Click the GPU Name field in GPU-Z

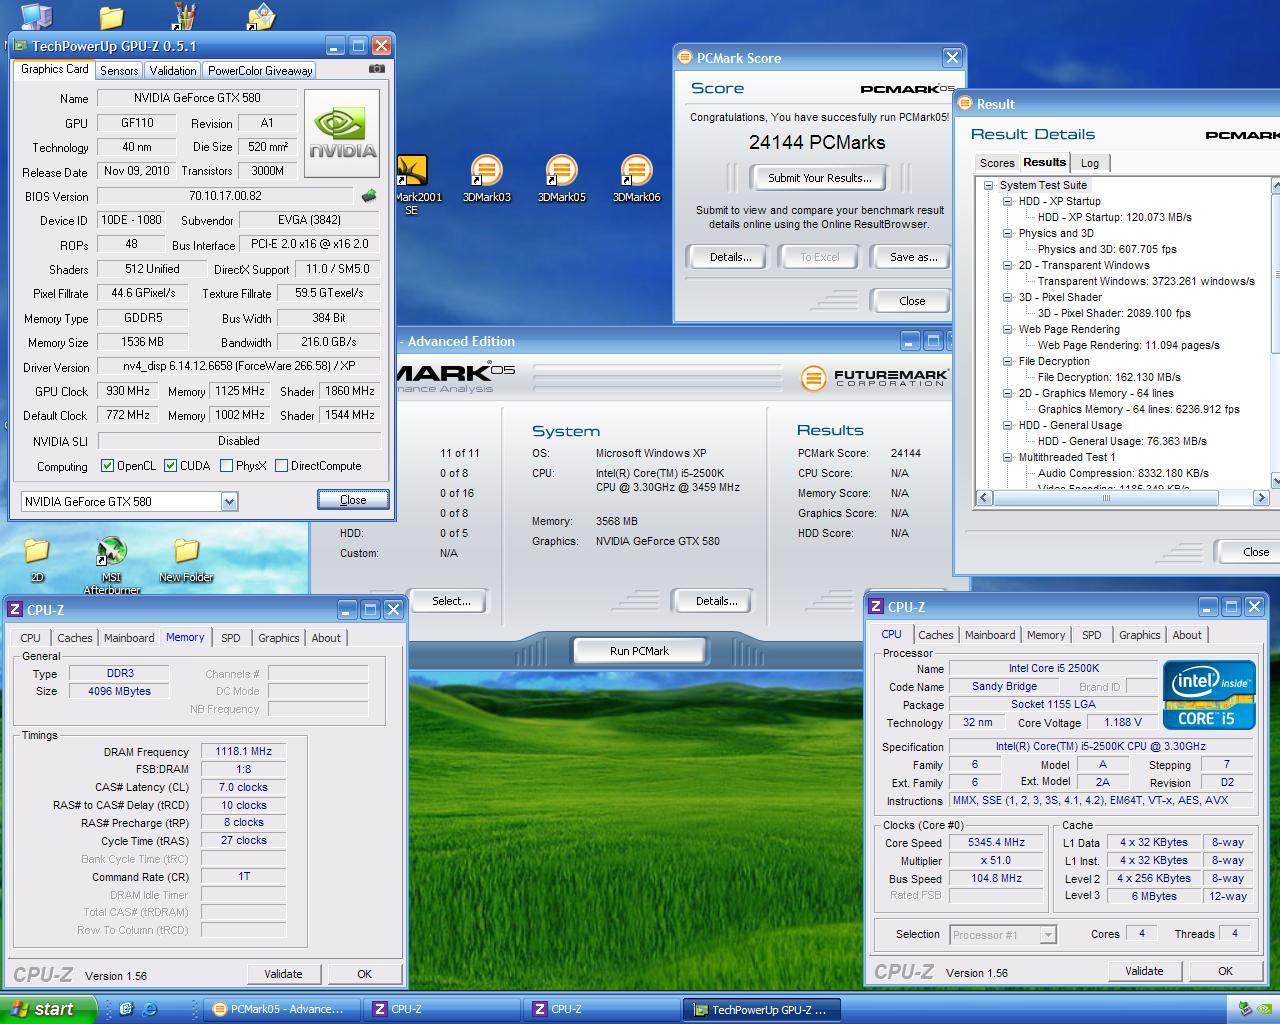(x=196, y=98)
